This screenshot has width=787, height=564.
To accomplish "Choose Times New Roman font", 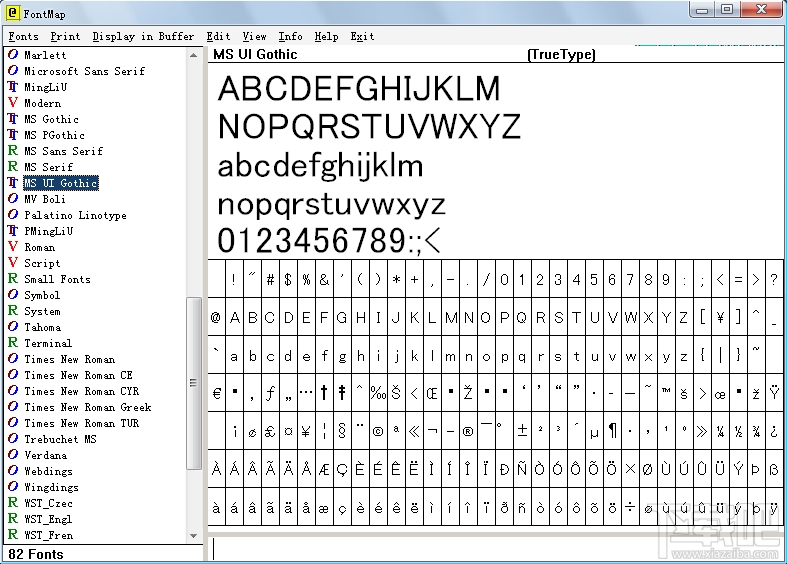I will point(69,359).
